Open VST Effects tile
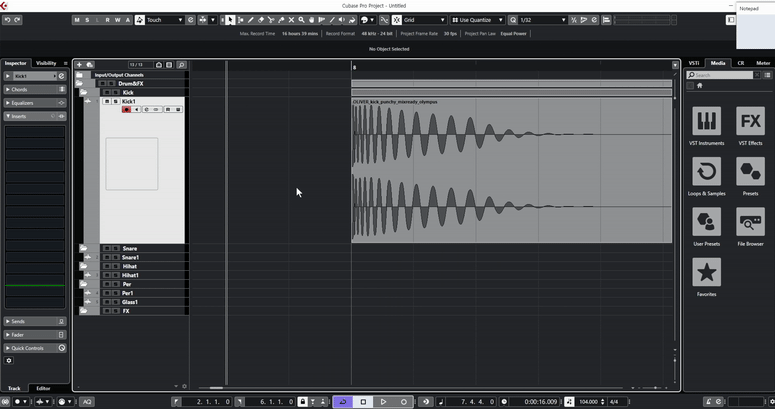This screenshot has width=775, height=409. coord(750,121)
